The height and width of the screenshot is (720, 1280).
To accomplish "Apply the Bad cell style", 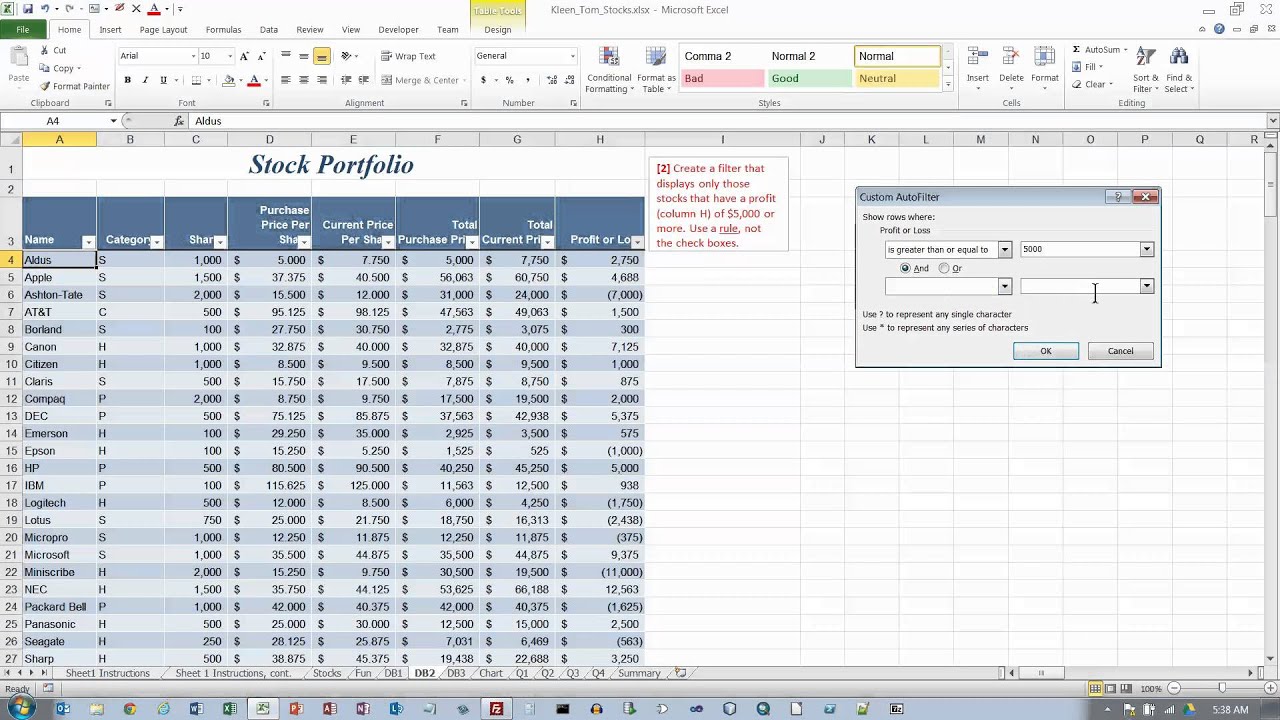I will (x=721, y=78).
